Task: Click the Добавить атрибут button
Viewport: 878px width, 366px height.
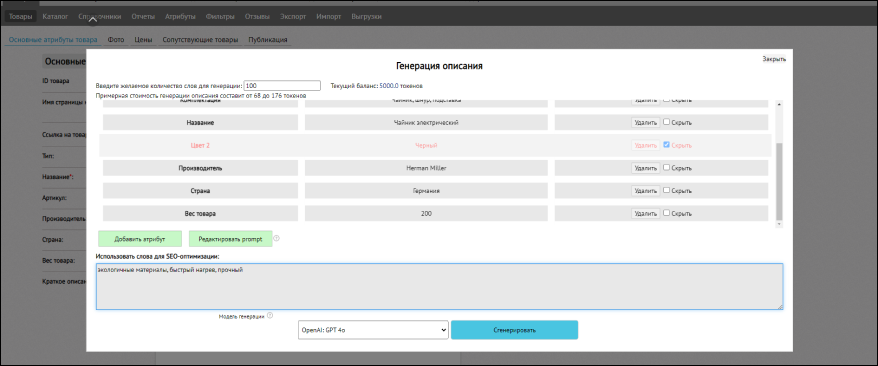Action: point(139,238)
